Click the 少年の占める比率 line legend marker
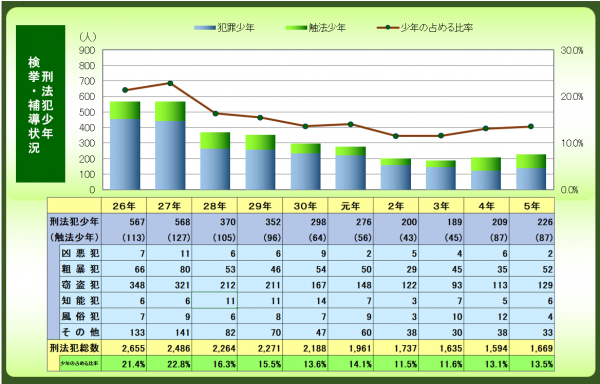600x384 pixels. coord(388,28)
